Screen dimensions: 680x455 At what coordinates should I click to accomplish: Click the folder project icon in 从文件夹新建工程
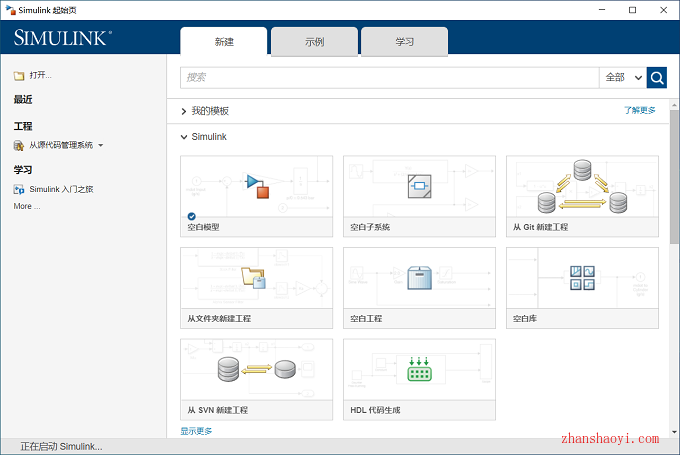click(x=254, y=278)
